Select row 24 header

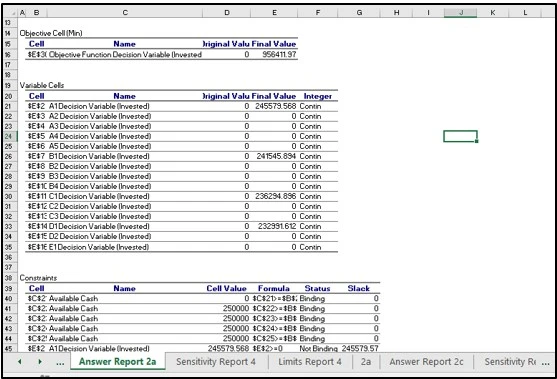click(x=9, y=136)
